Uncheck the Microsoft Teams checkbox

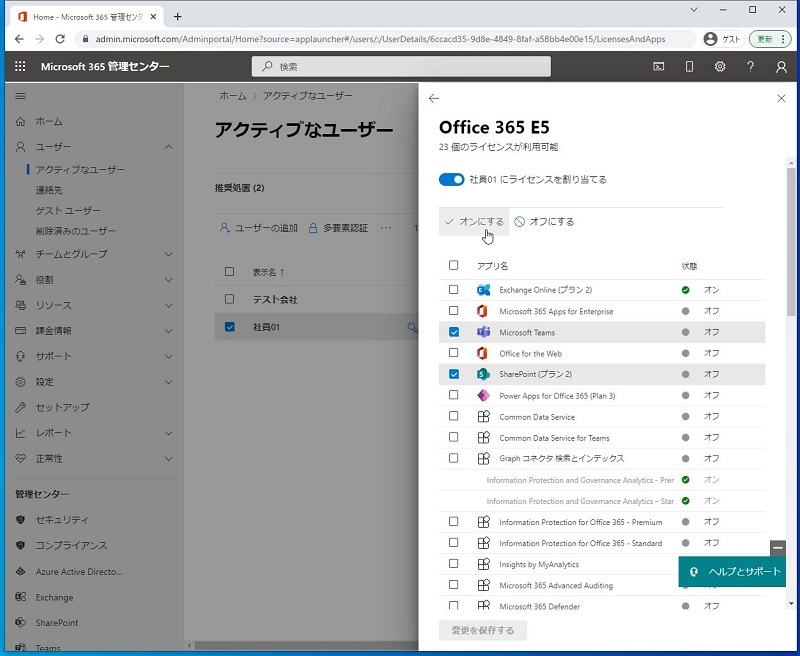[x=454, y=332]
